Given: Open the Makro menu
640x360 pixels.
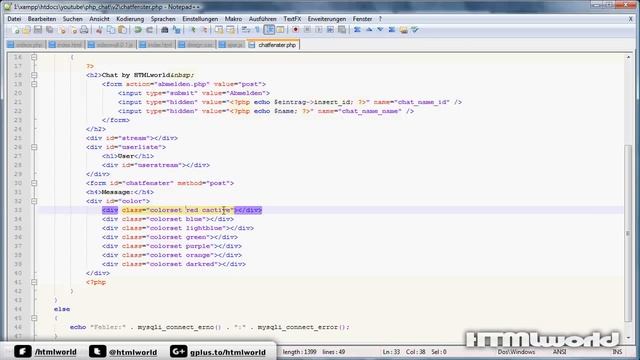Looking at the screenshot, I should click(x=233, y=19).
